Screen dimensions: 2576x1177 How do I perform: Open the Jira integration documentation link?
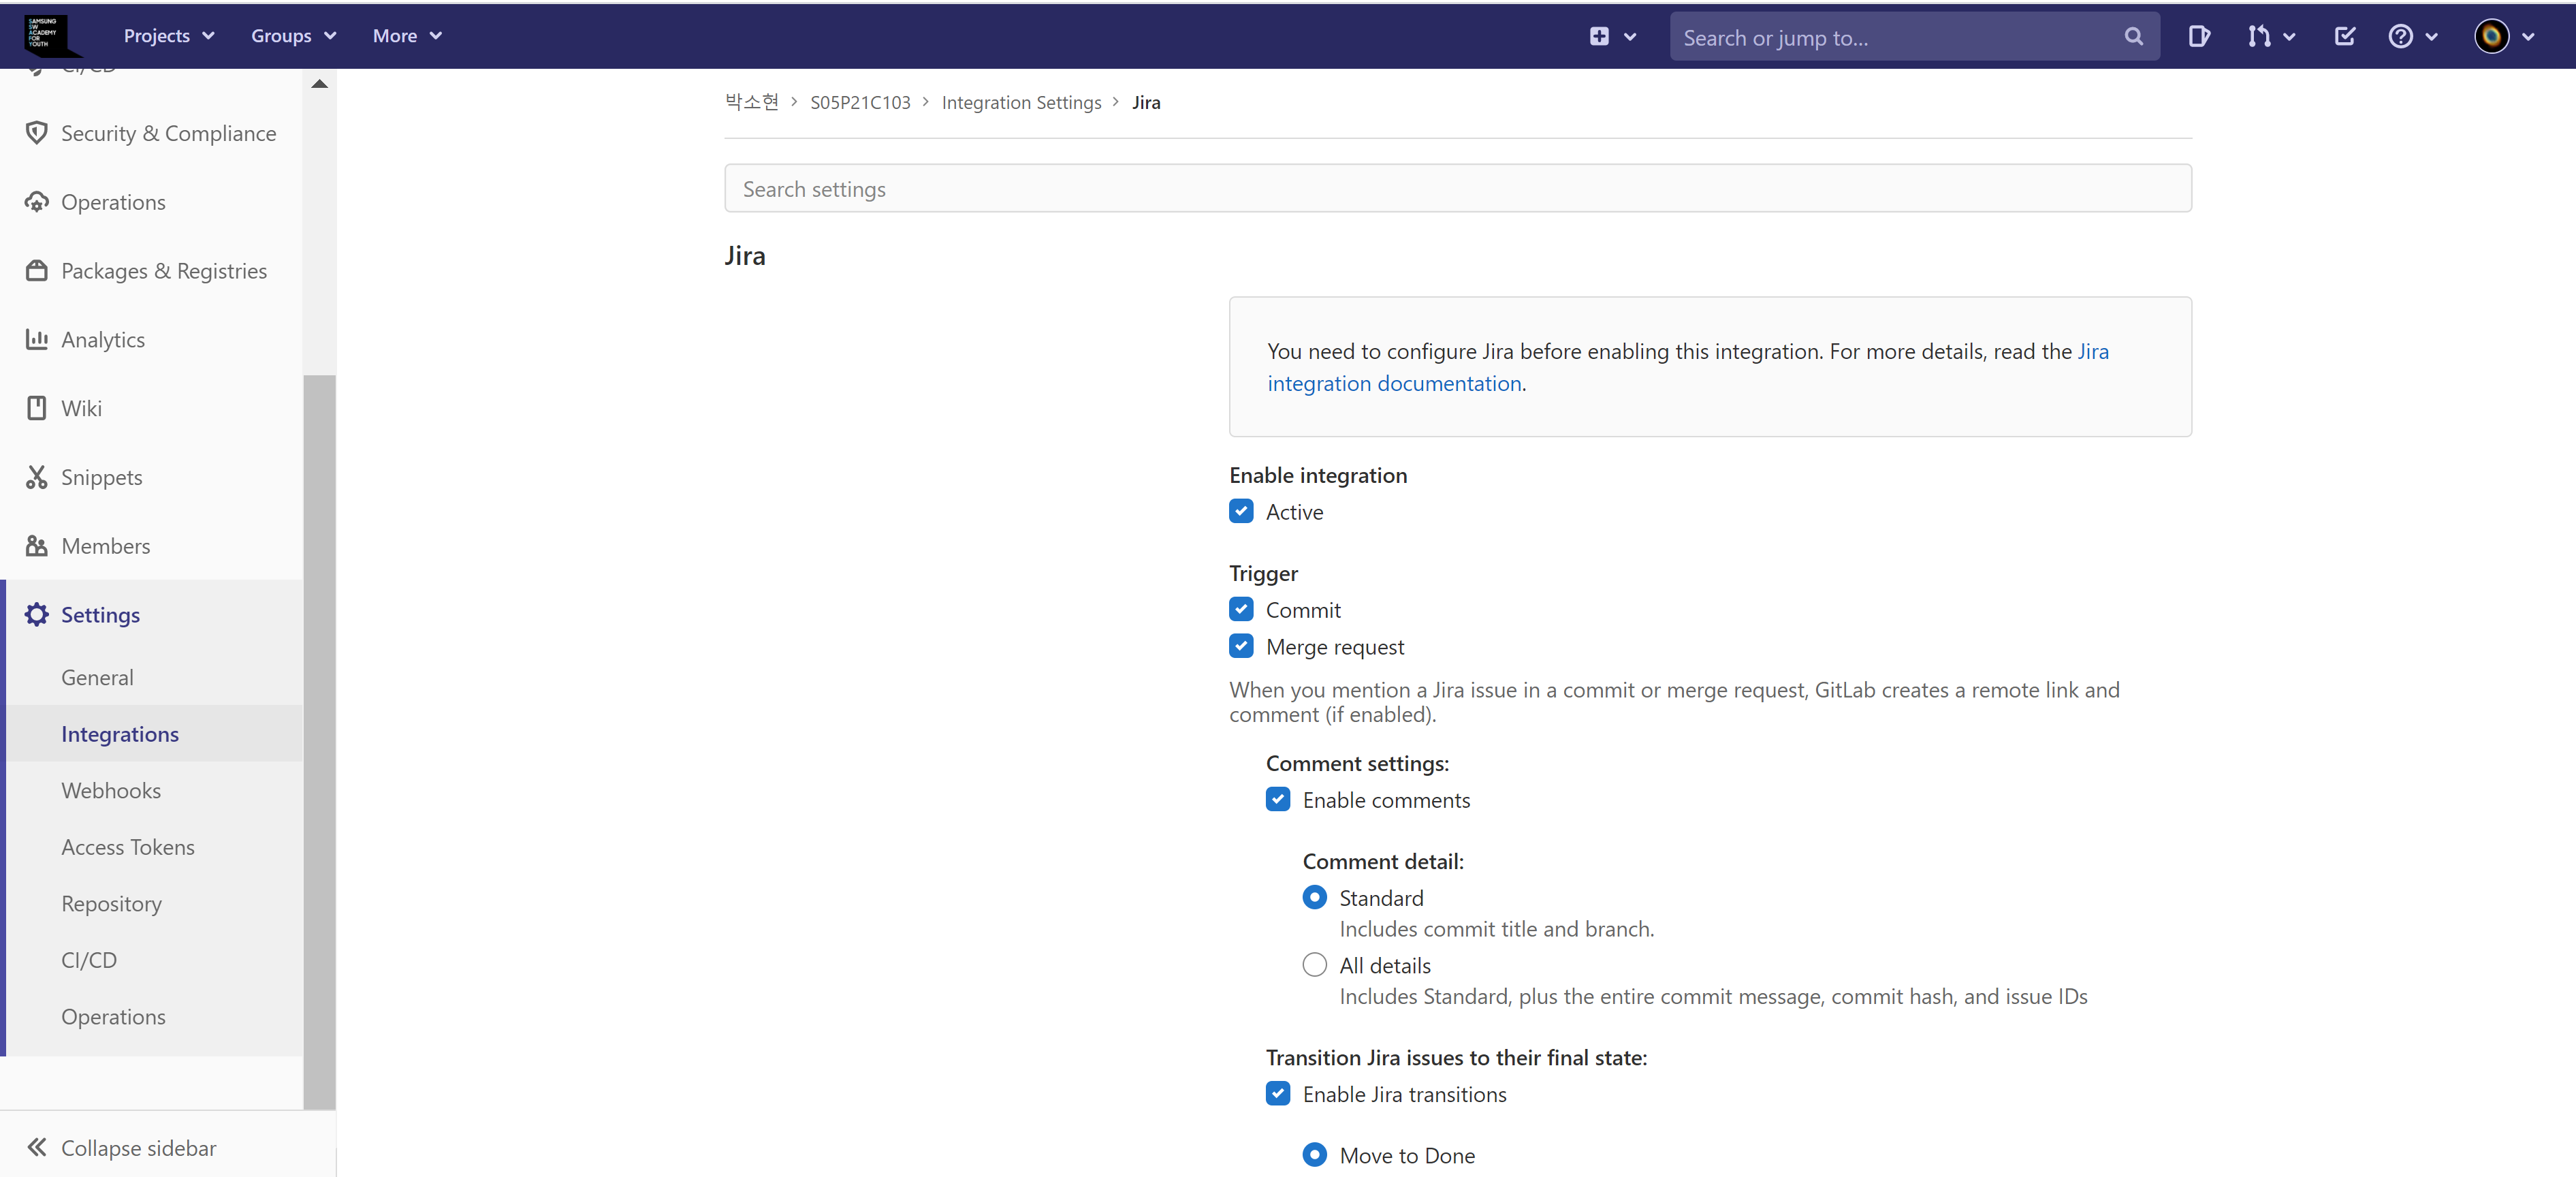1394,384
